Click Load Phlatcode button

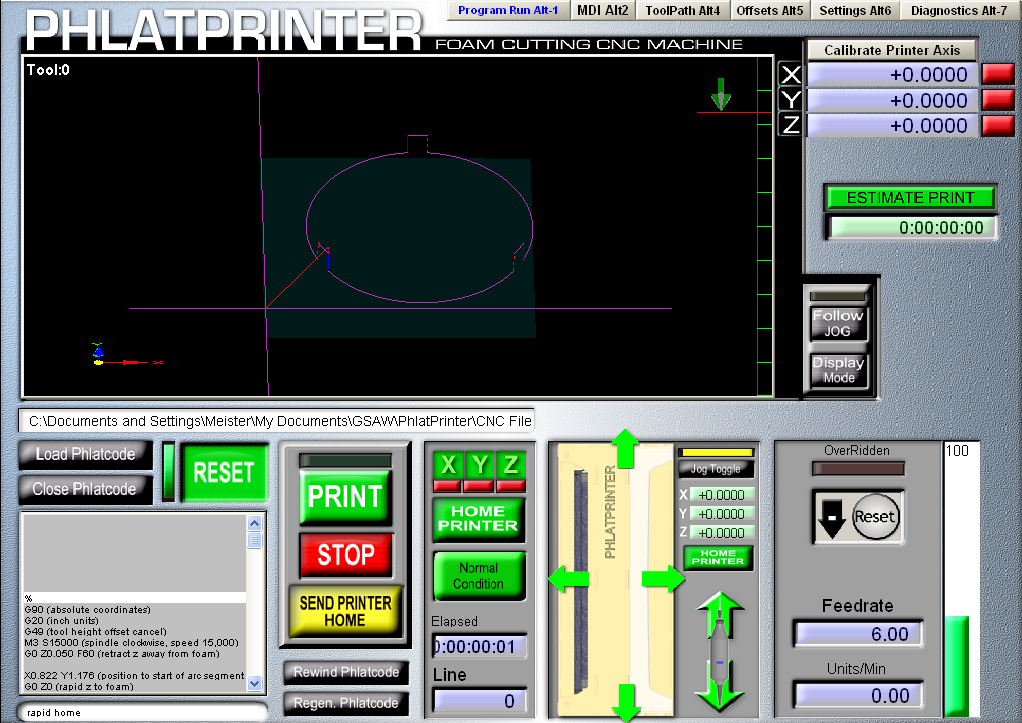tap(85, 454)
